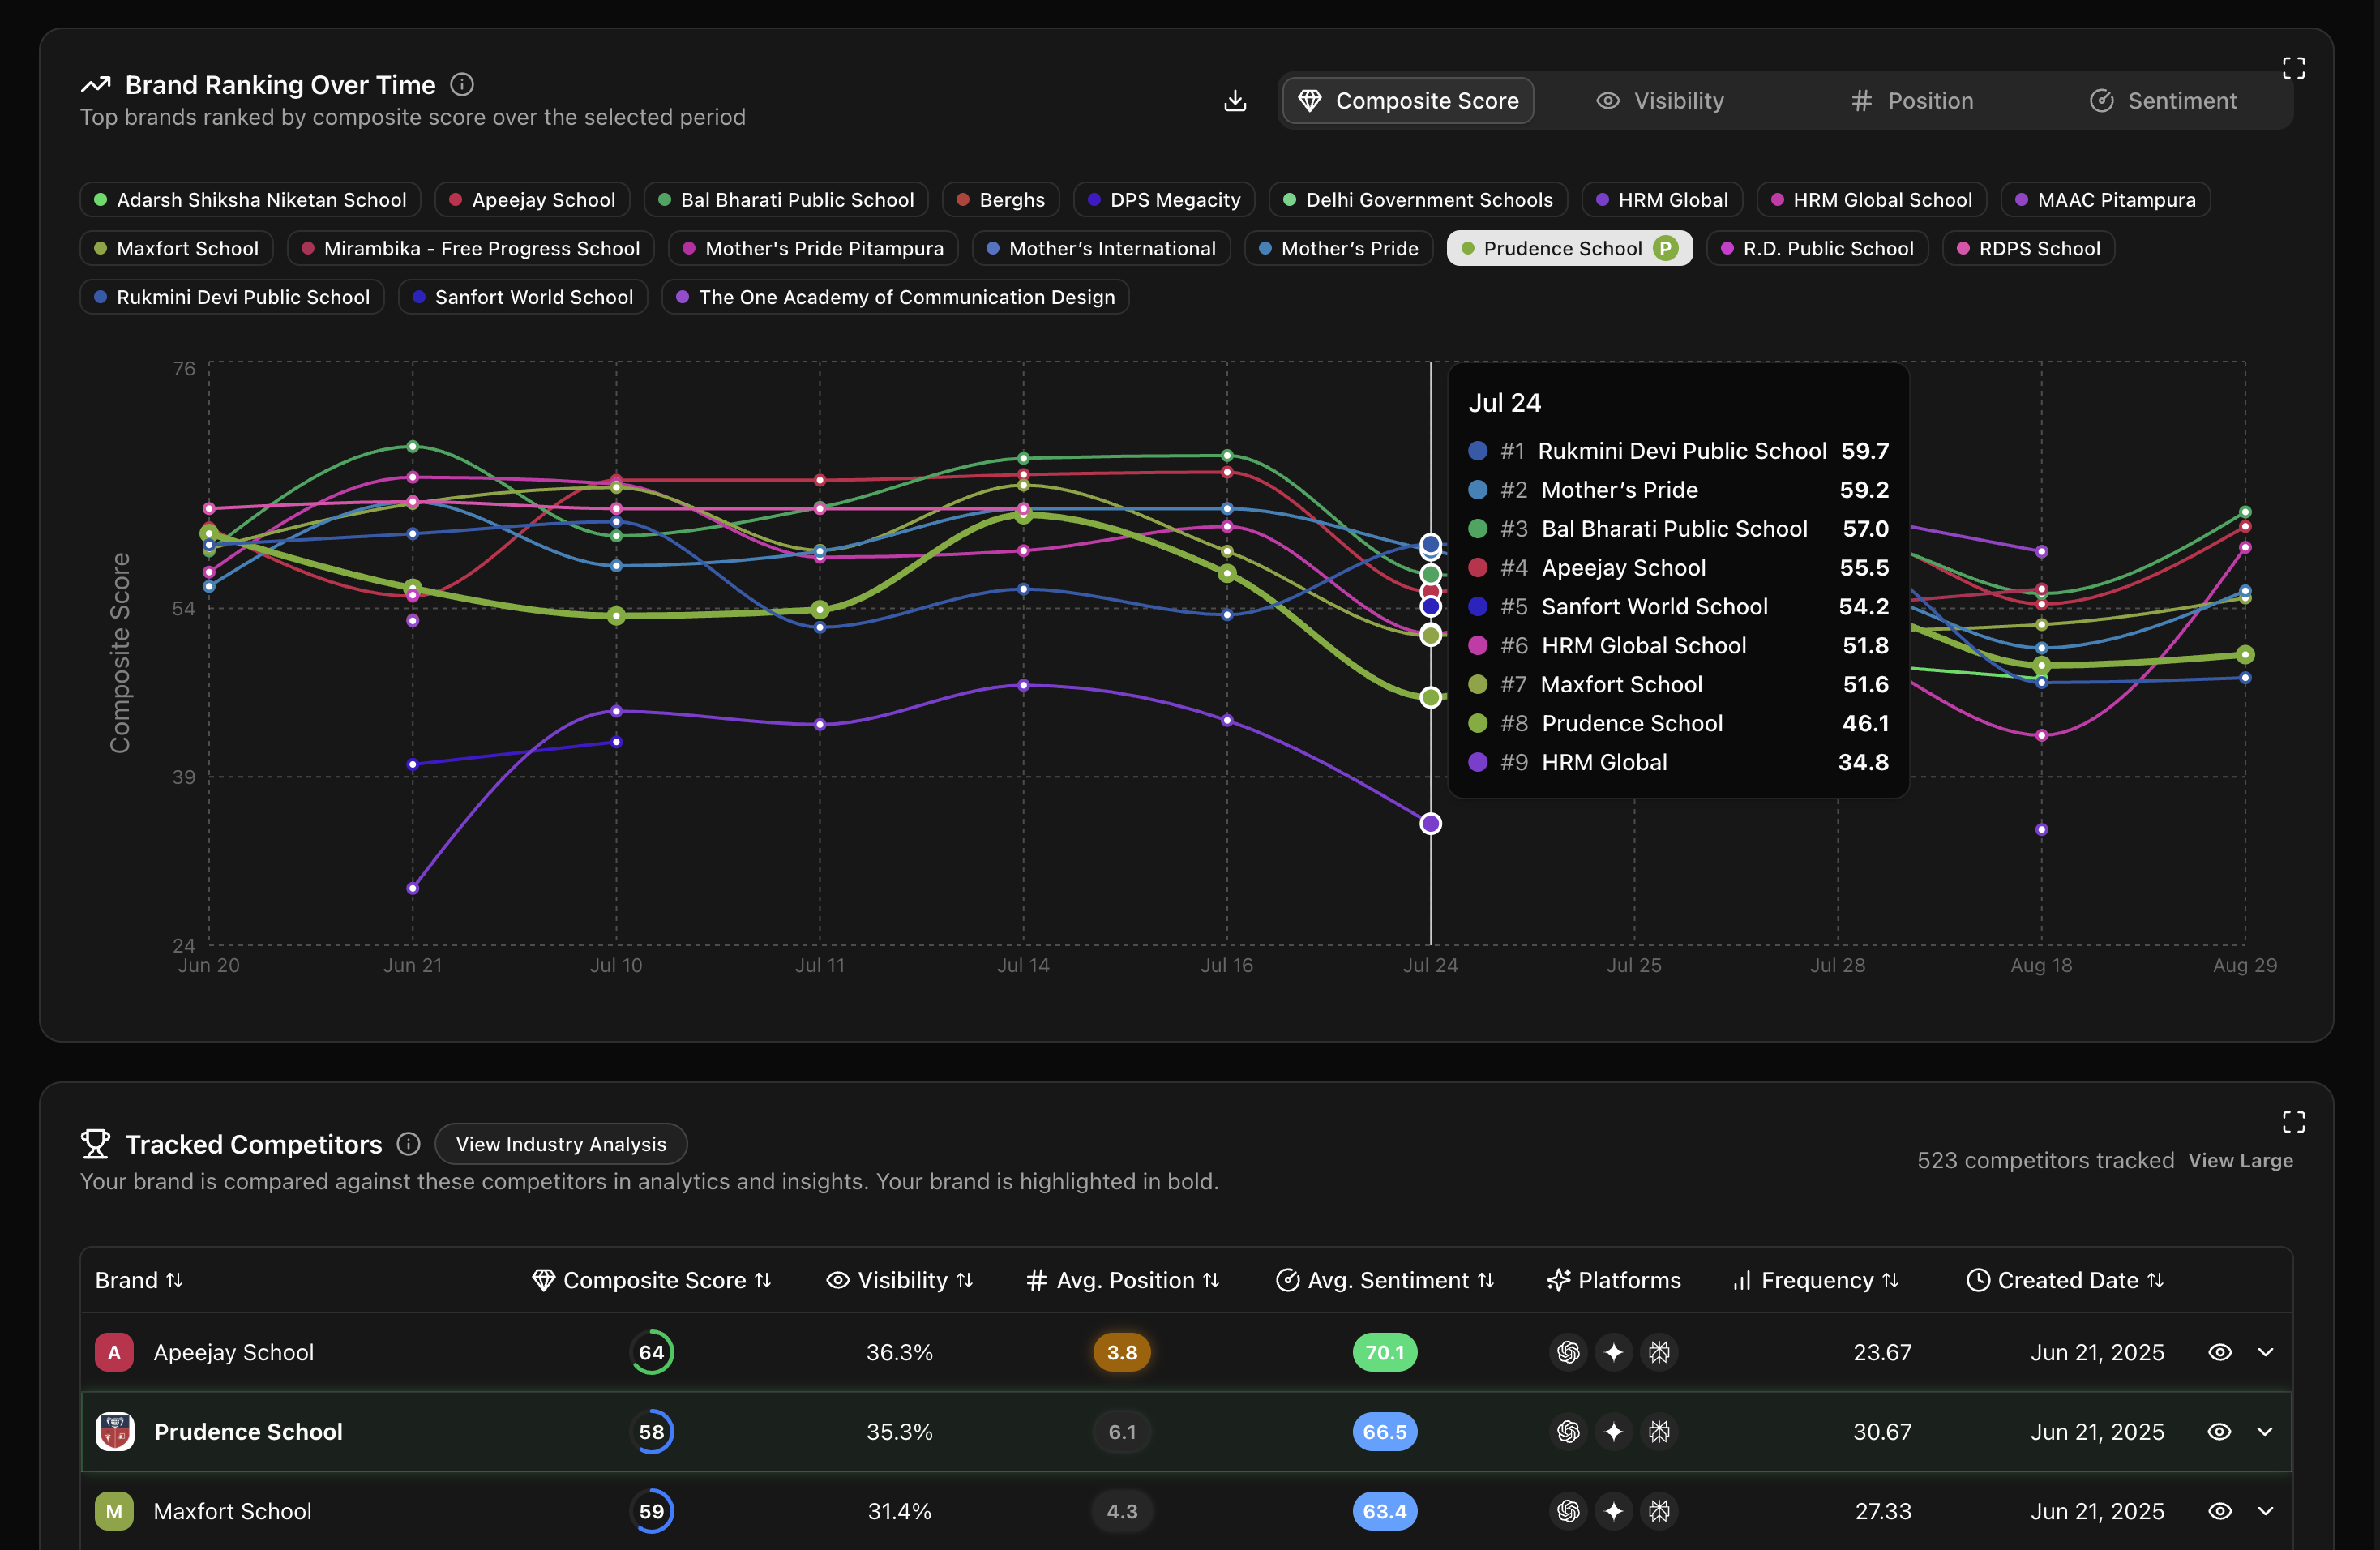The width and height of the screenshot is (2380, 1550).
Task: Switch to the Position metric tab
Action: 1912,101
